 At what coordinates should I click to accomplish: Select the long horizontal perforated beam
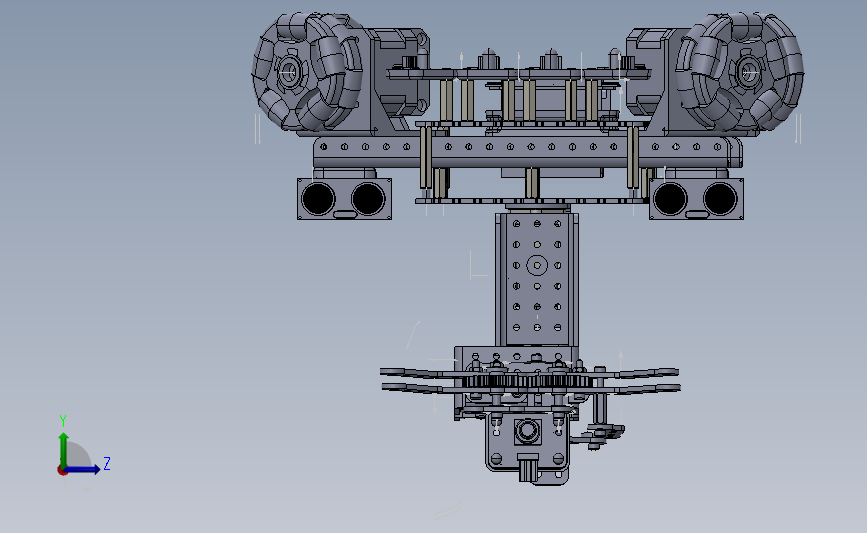[x=527, y=153]
